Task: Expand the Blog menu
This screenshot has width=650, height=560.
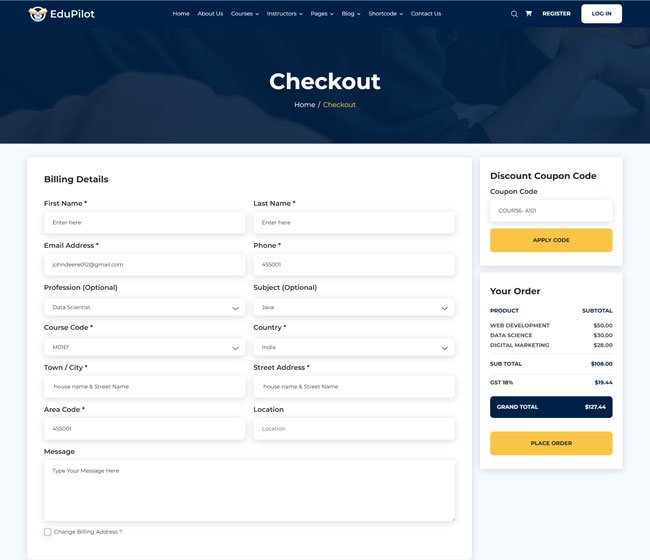Action: click(x=351, y=14)
